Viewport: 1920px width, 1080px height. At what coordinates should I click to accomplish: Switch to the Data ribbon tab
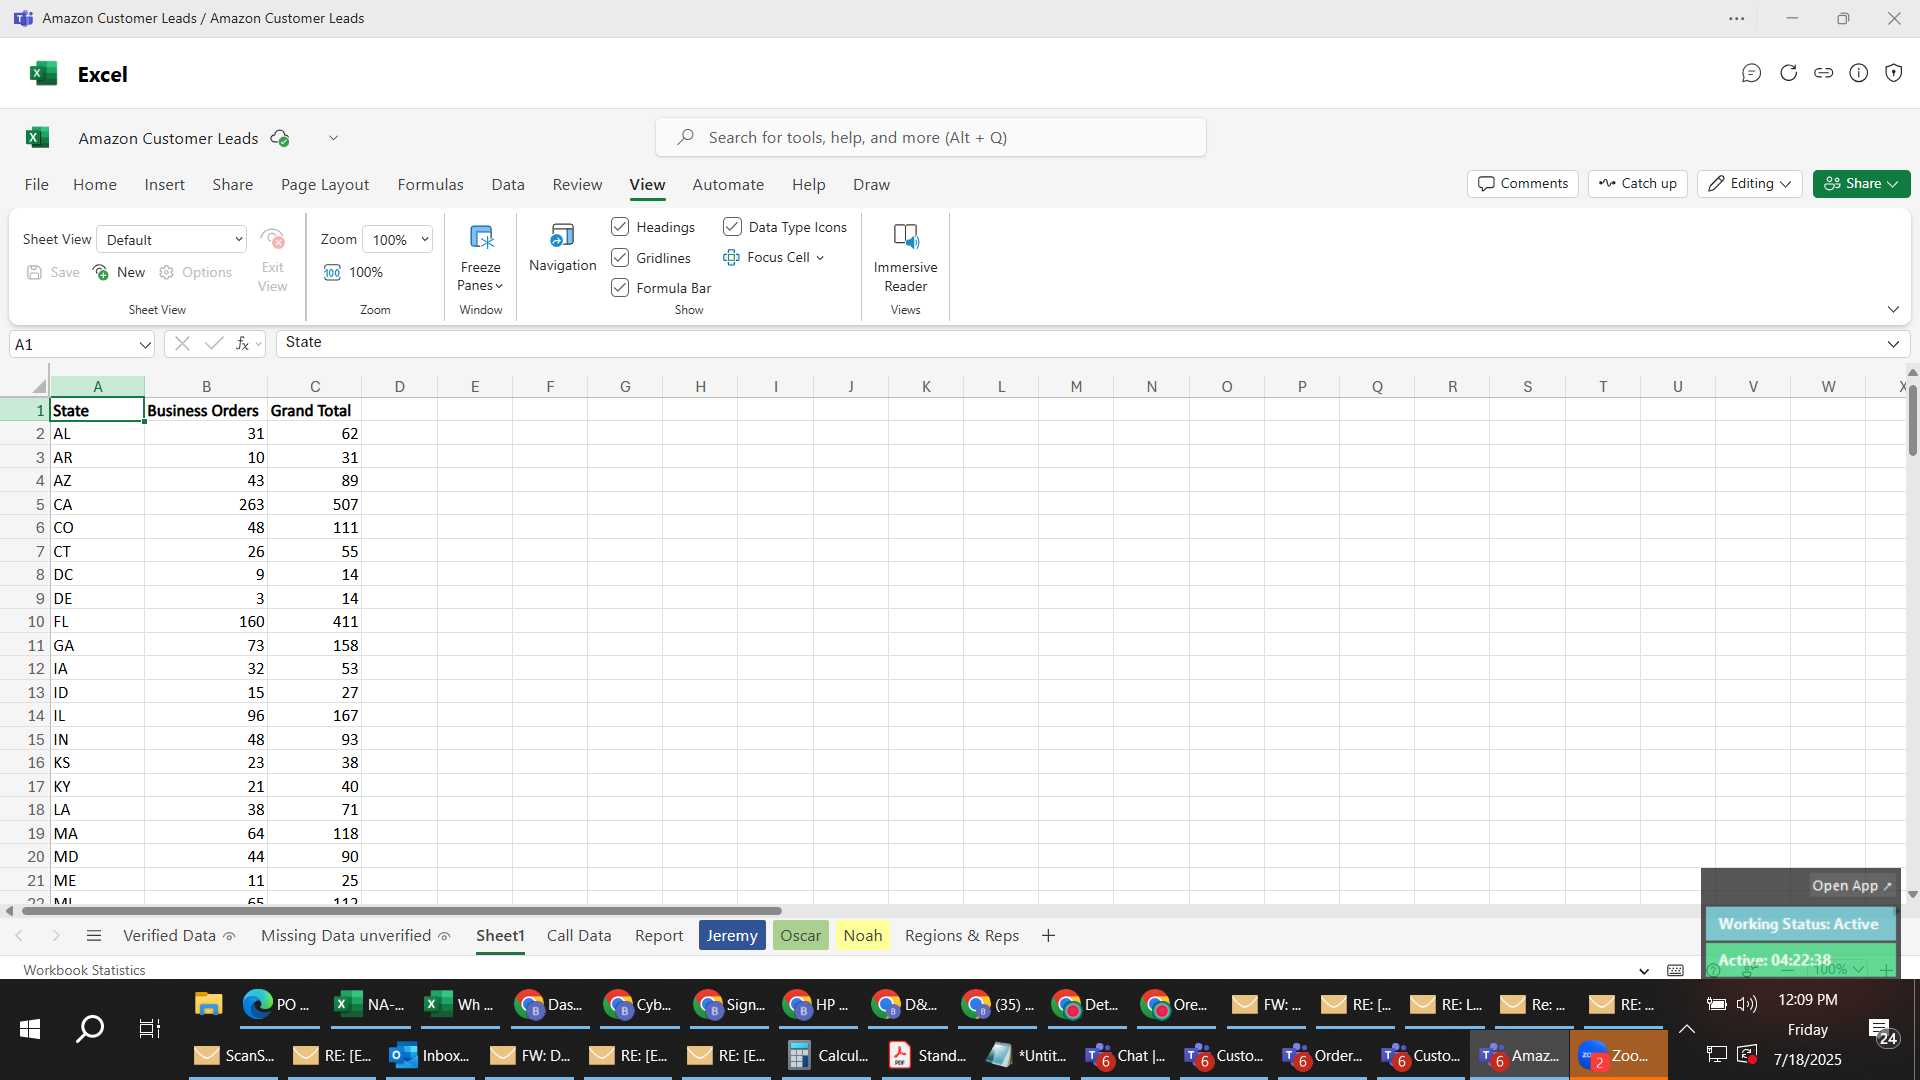click(508, 185)
